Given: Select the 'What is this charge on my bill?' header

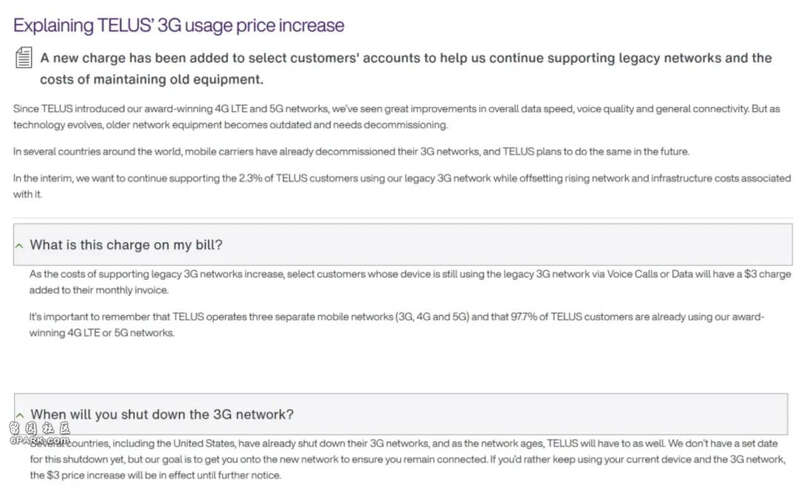Looking at the screenshot, I should tap(403, 244).
